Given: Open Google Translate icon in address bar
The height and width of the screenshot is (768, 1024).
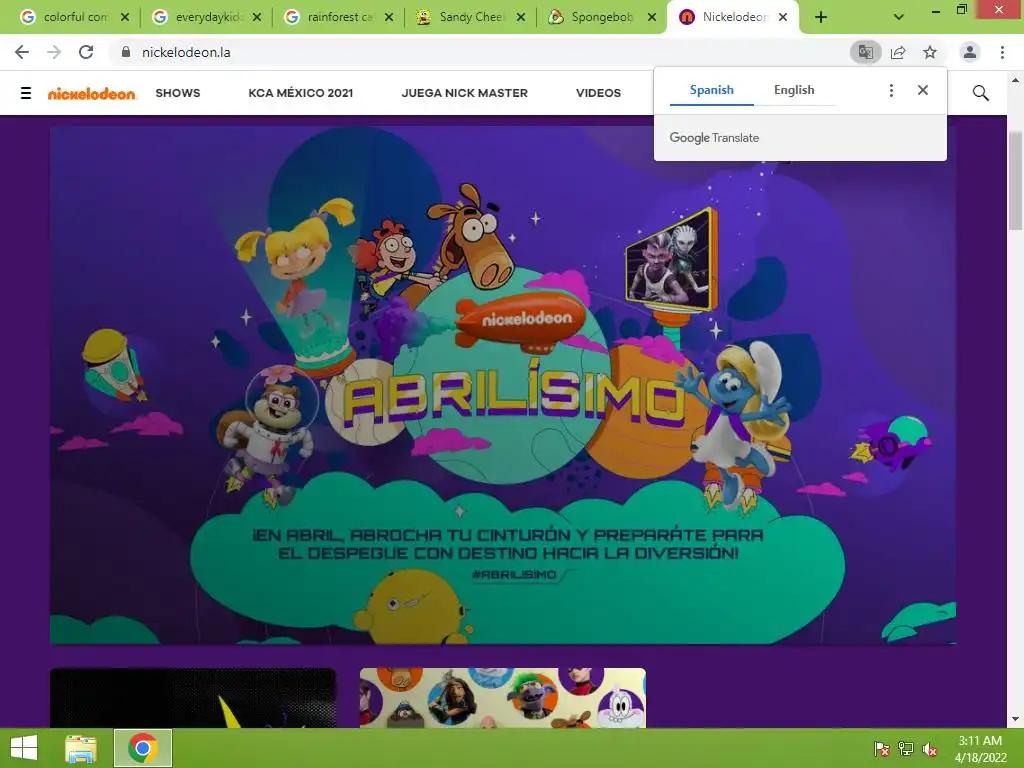Looking at the screenshot, I should pyautogui.click(x=865, y=52).
